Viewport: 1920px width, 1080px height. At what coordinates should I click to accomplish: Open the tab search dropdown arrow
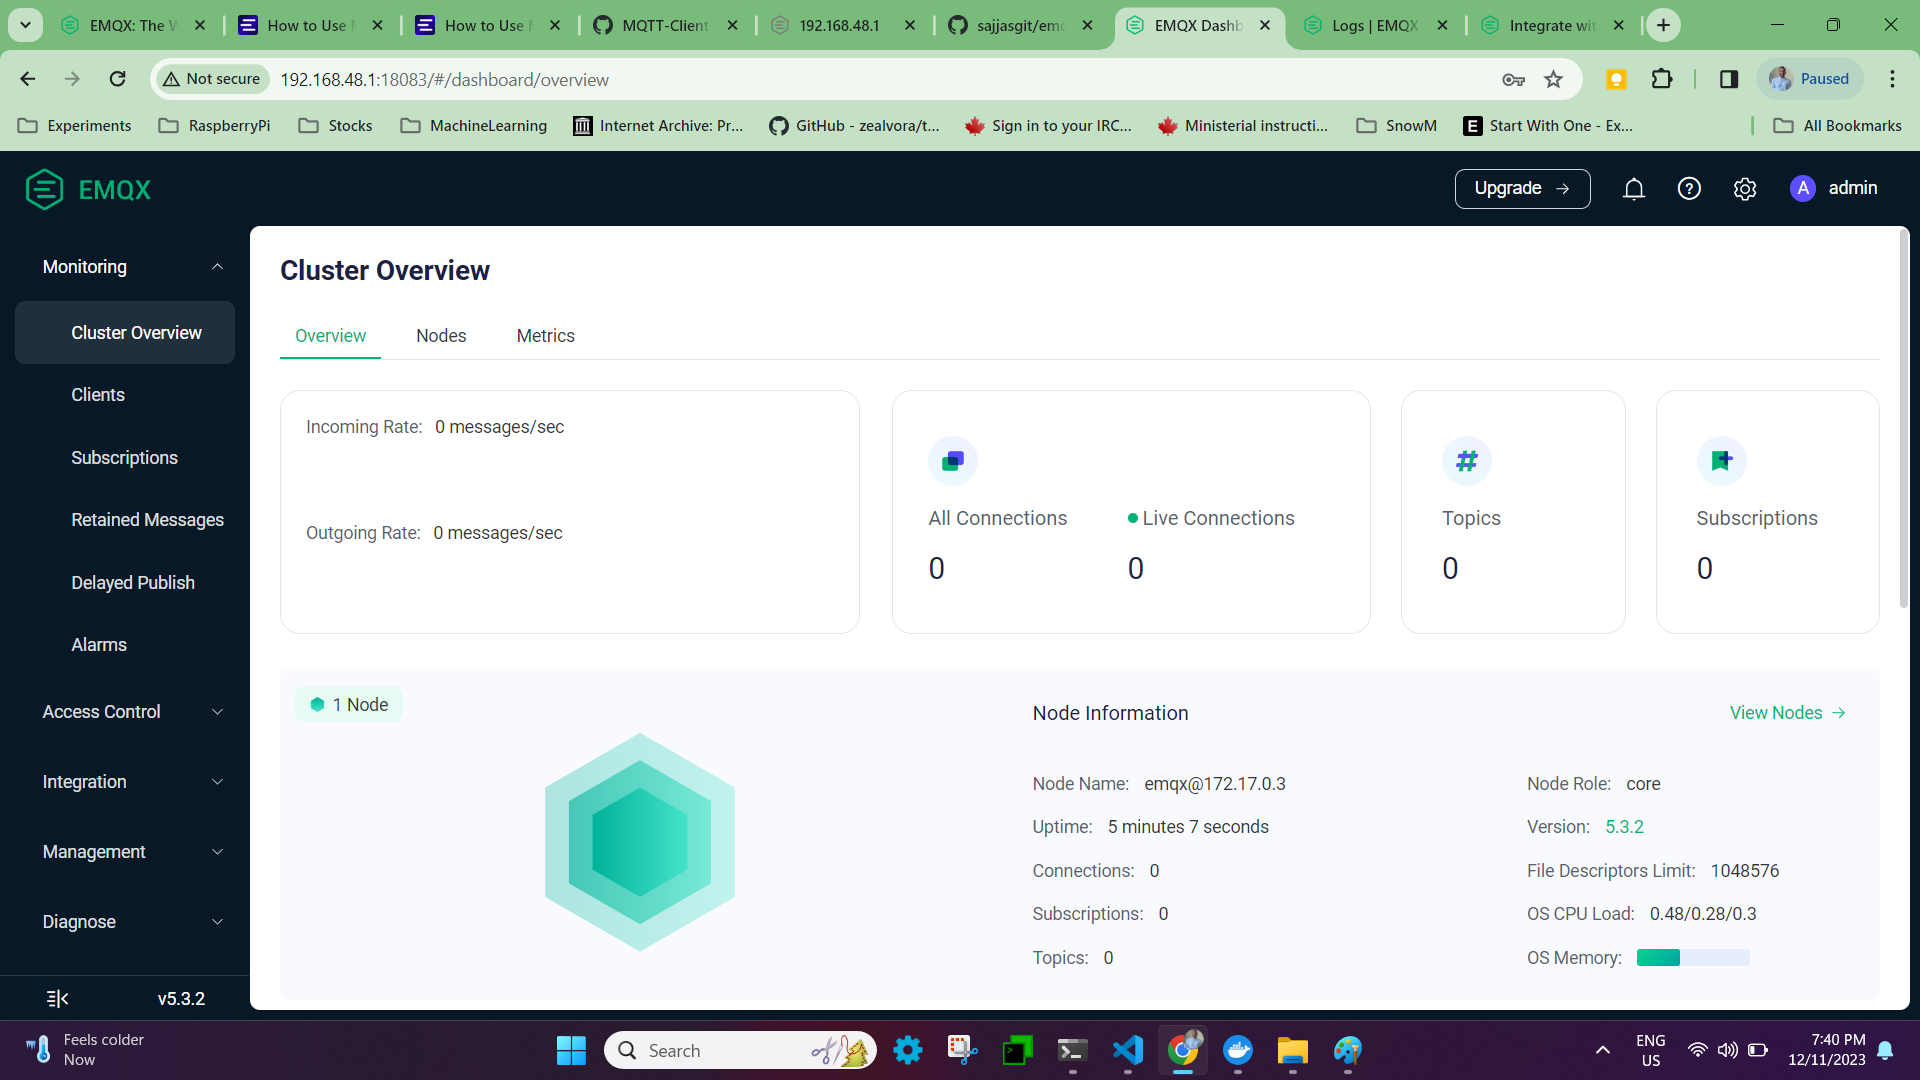tap(25, 25)
